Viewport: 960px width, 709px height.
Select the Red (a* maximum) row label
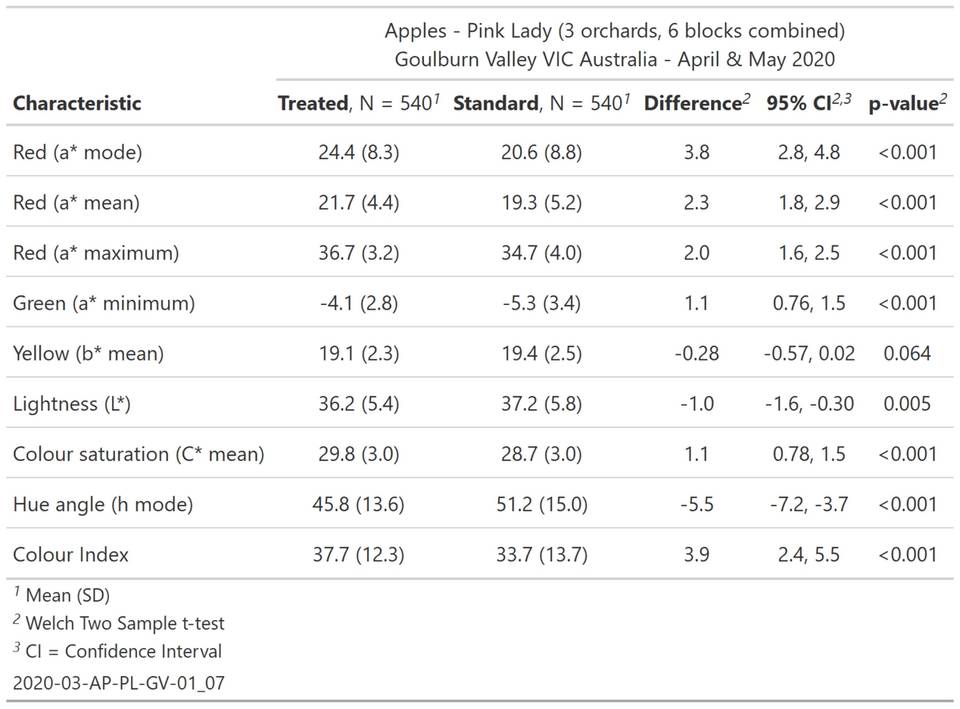[x=95, y=252]
